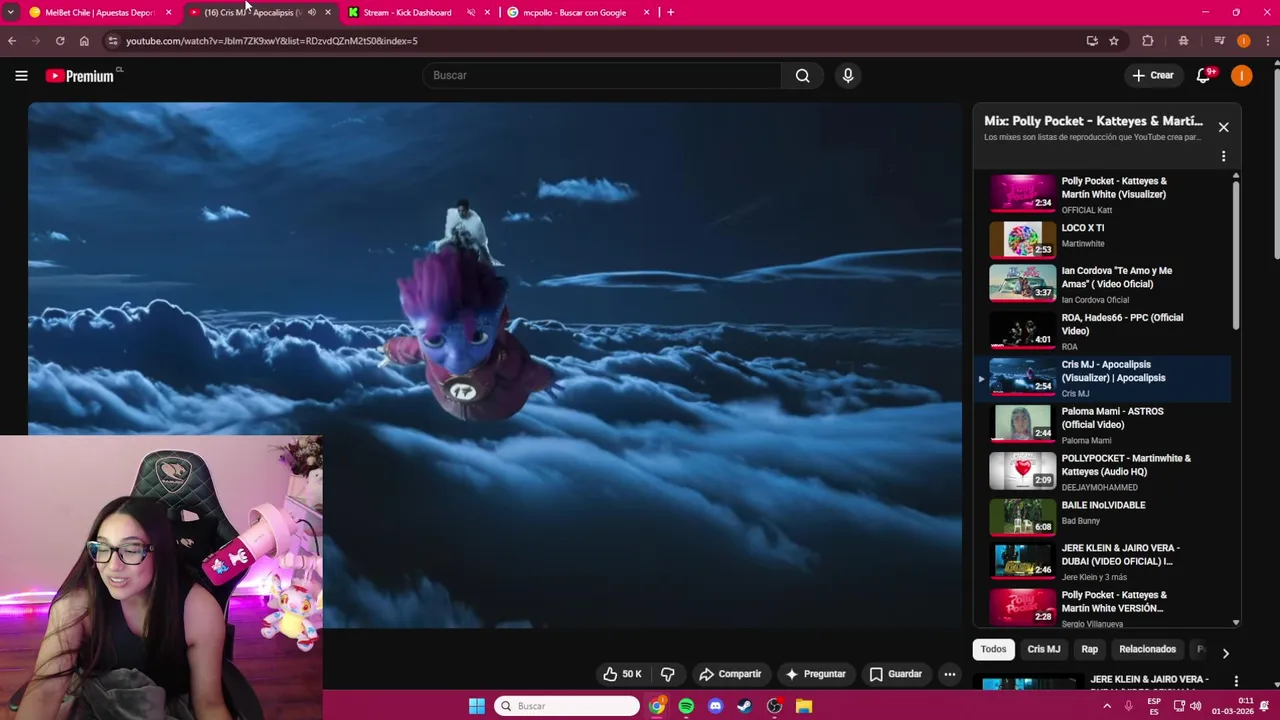
Task: Like the video with thumbs up
Action: tap(622, 674)
